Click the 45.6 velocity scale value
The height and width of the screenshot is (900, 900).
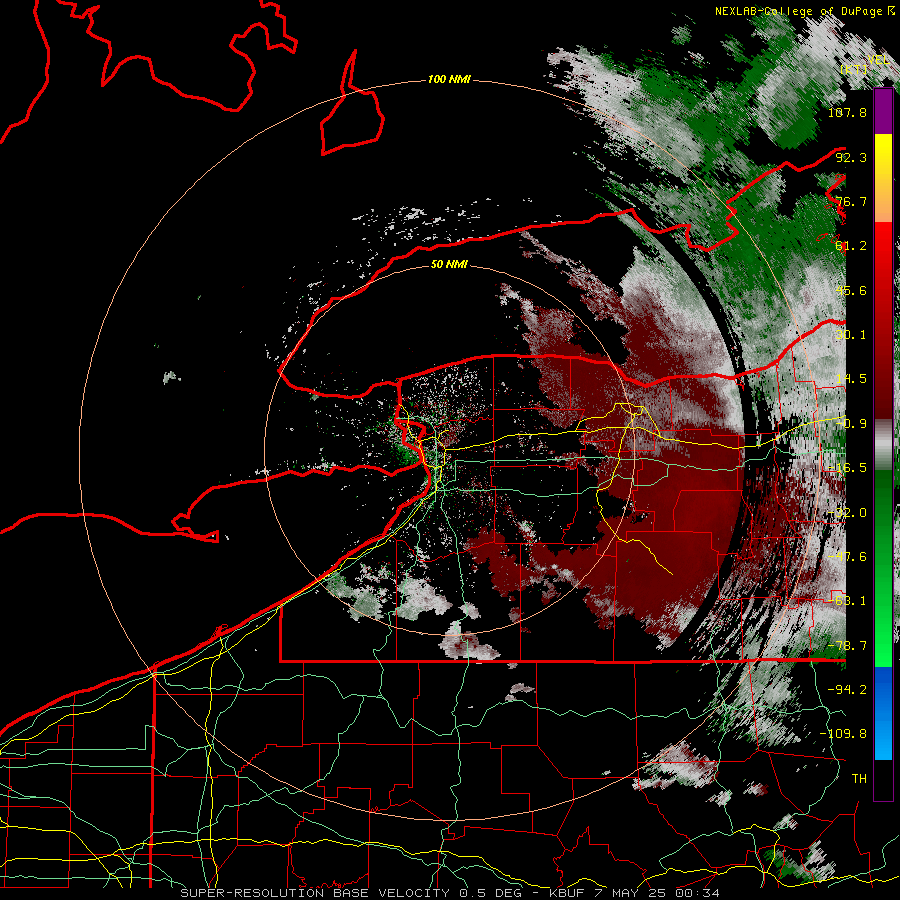point(851,290)
